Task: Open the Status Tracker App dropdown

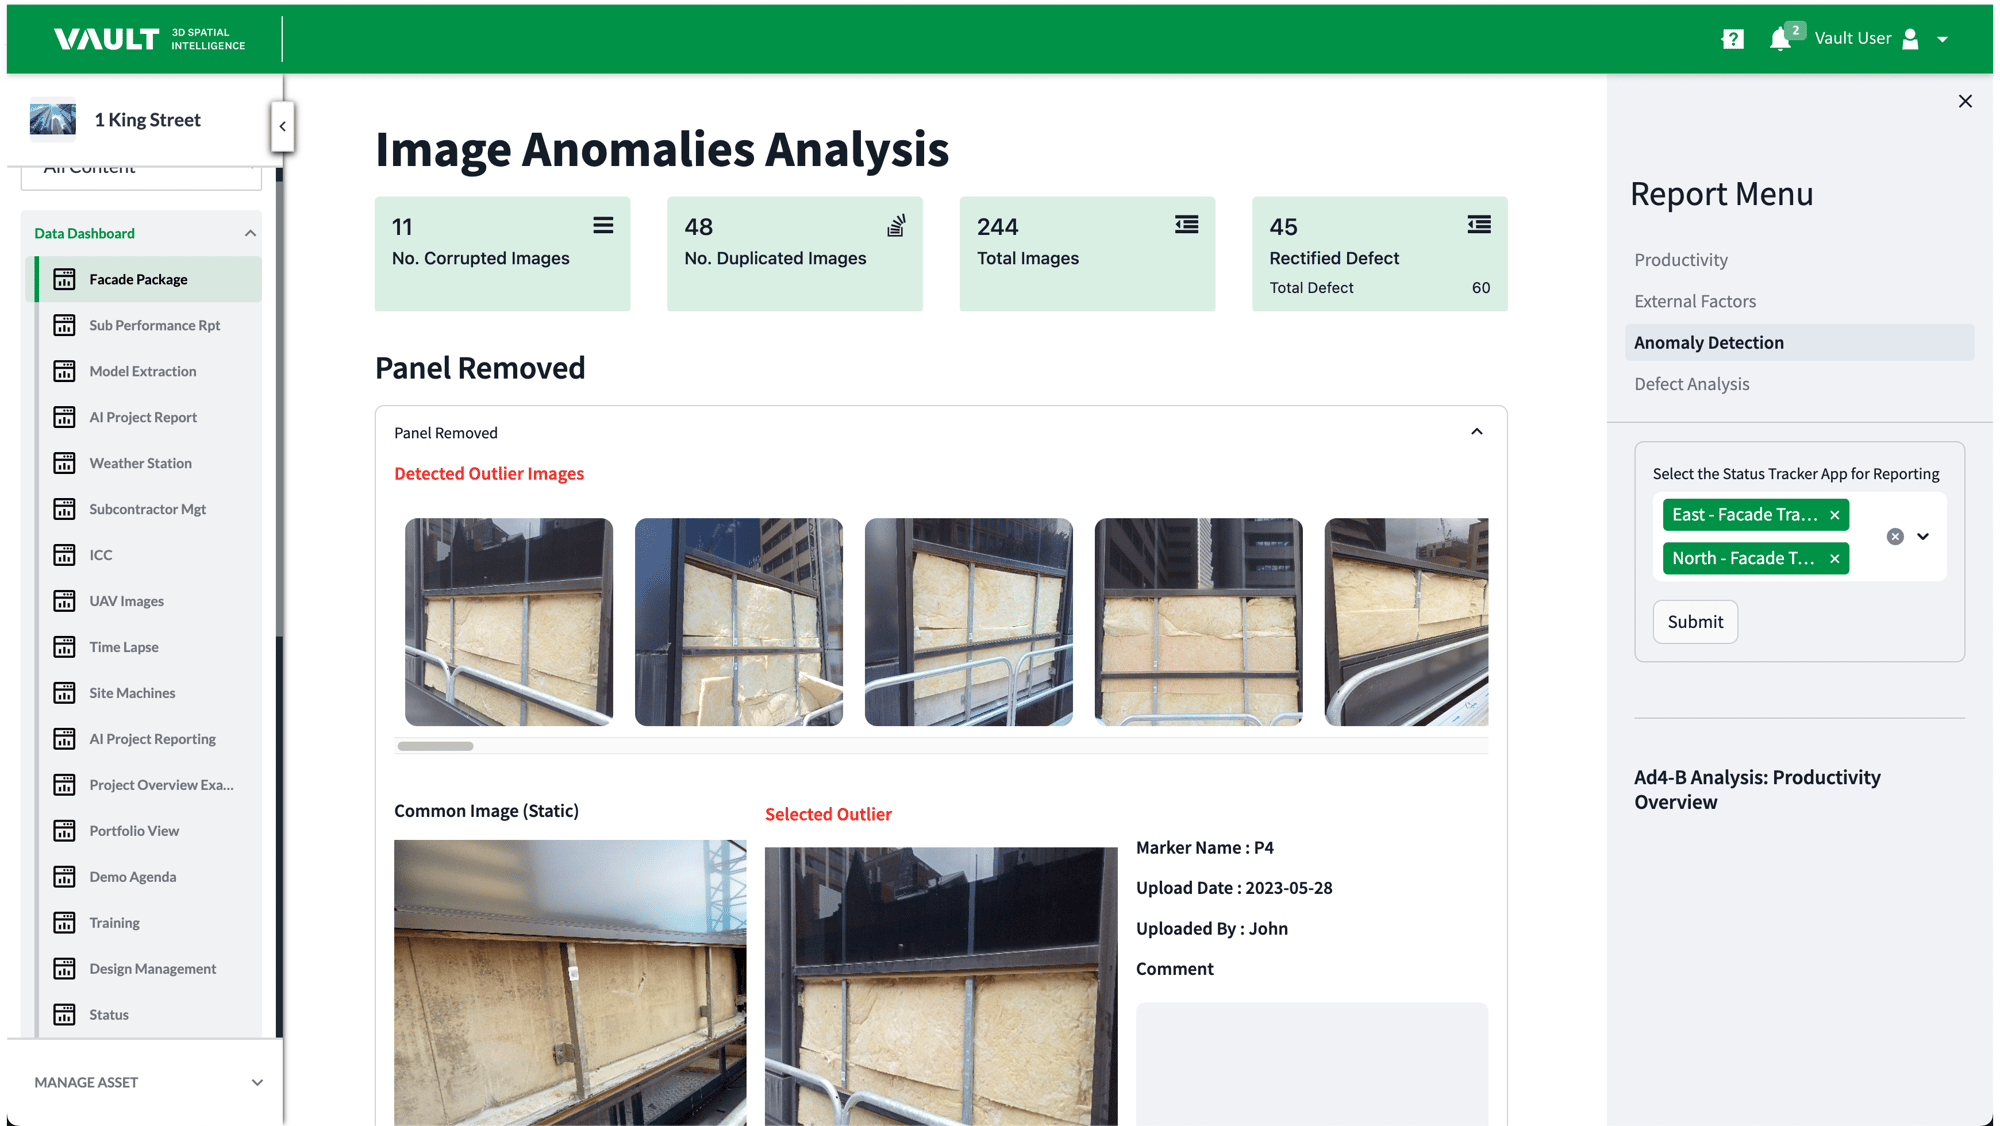Action: (x=1923, y=537)
